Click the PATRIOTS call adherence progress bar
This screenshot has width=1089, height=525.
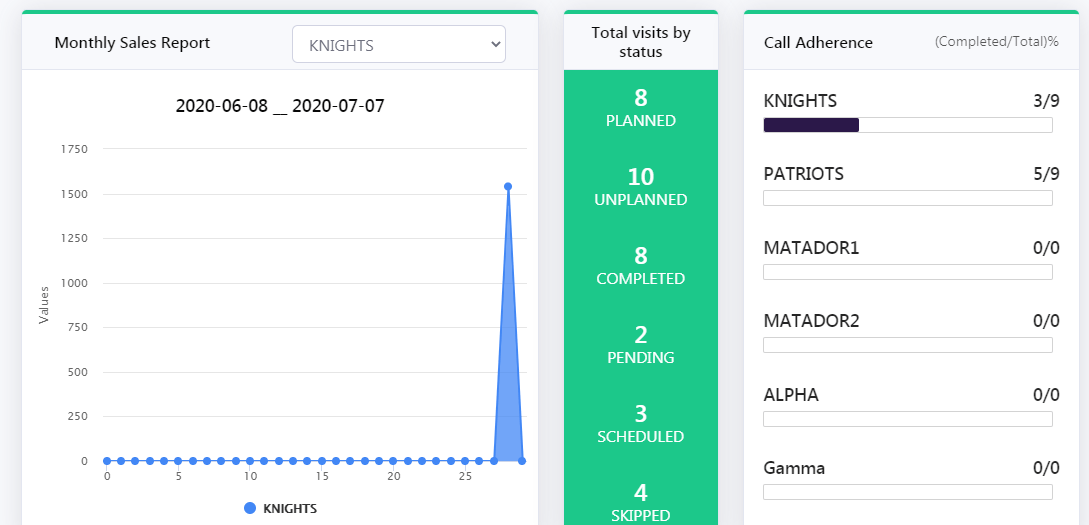click(907, 198)
